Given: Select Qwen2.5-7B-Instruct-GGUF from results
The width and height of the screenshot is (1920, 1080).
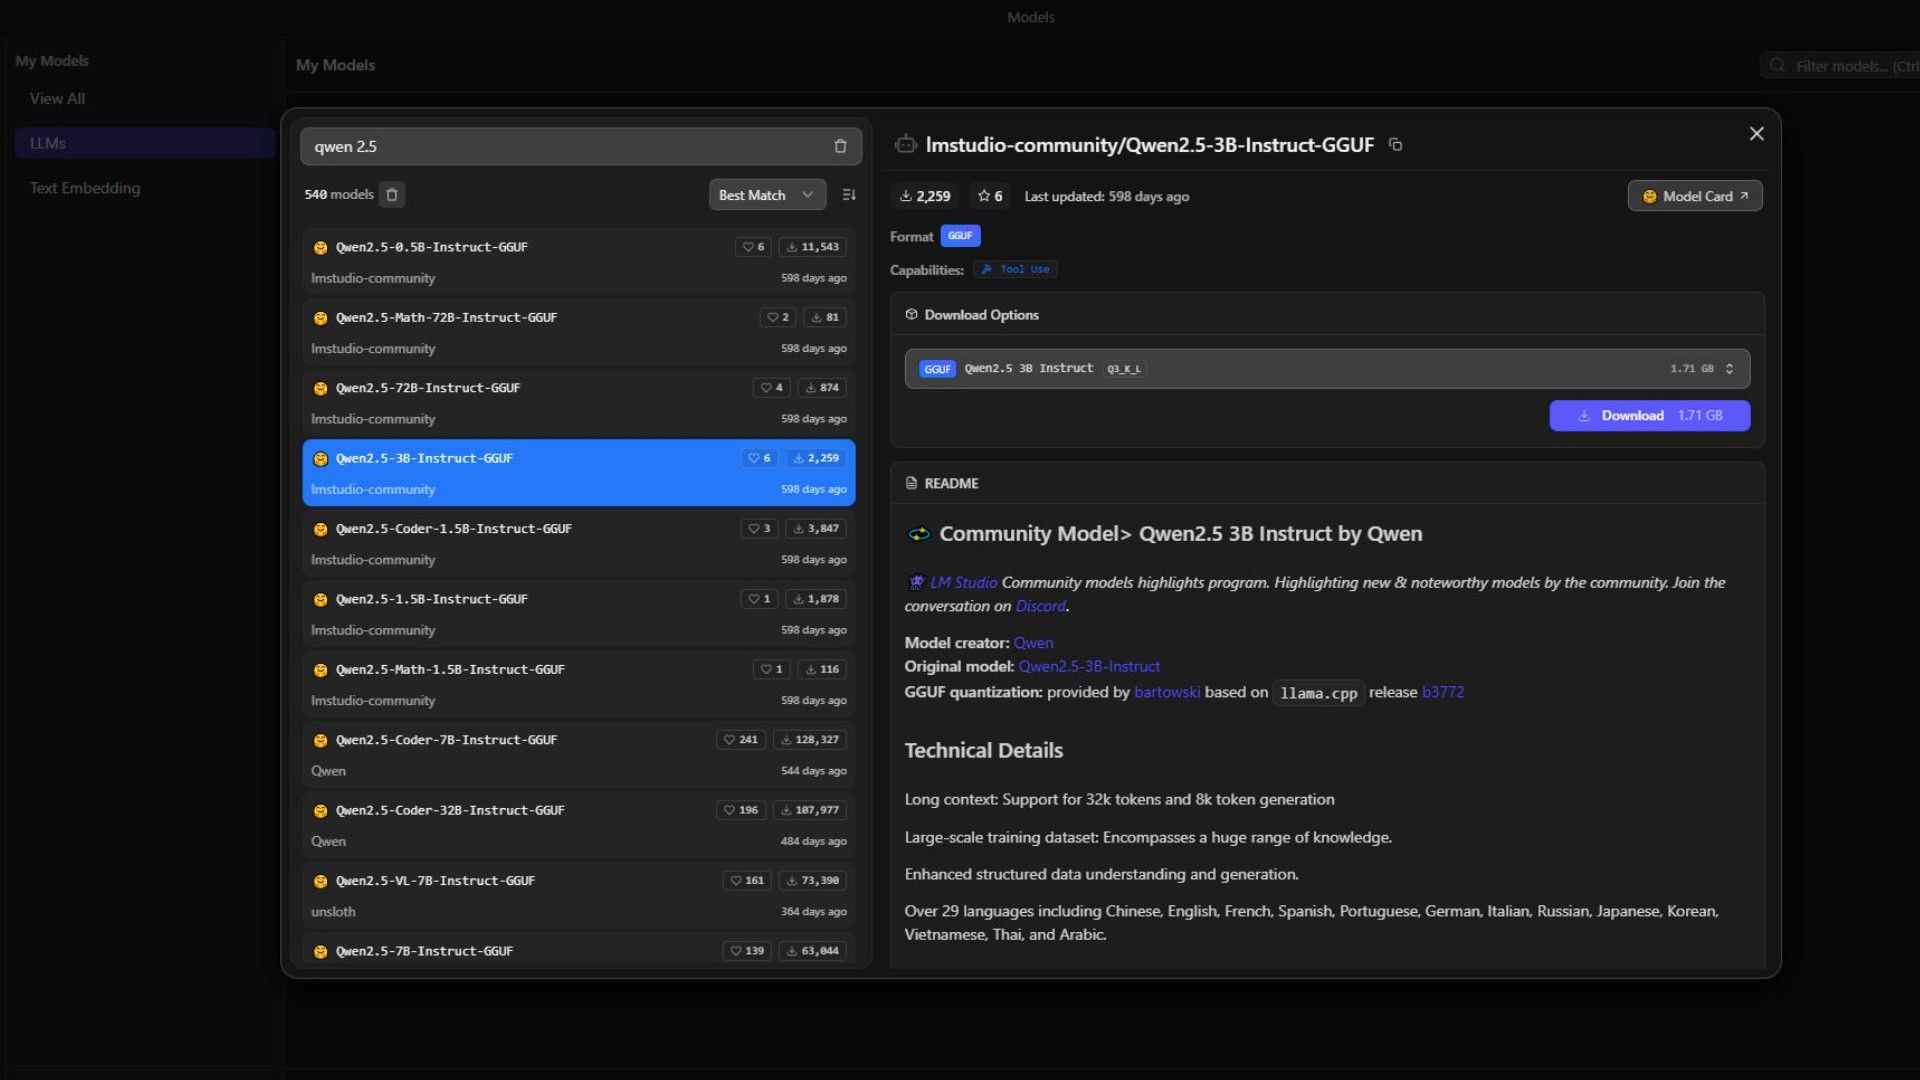Looking at the screenshot, I should click(x=578, y=950).
